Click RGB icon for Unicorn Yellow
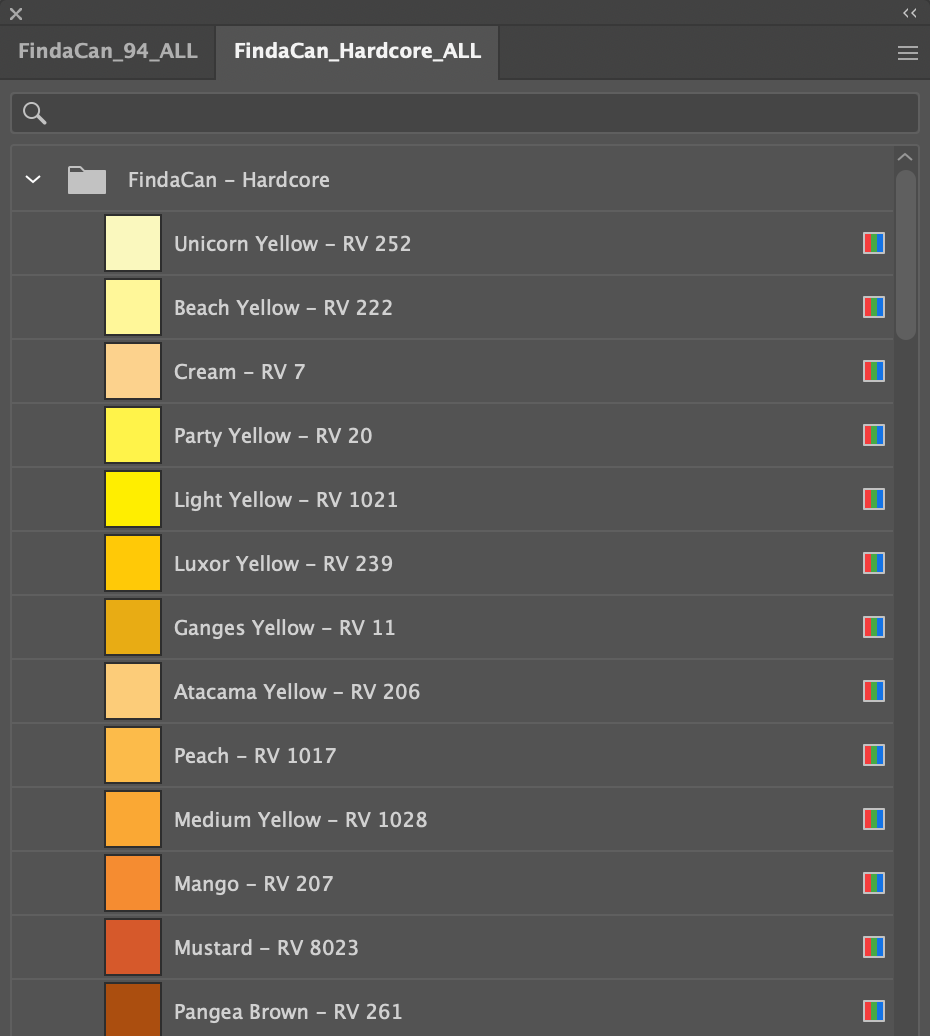Image resolution: width=930 pixels, height=1036 pixels. pos(874,243)
